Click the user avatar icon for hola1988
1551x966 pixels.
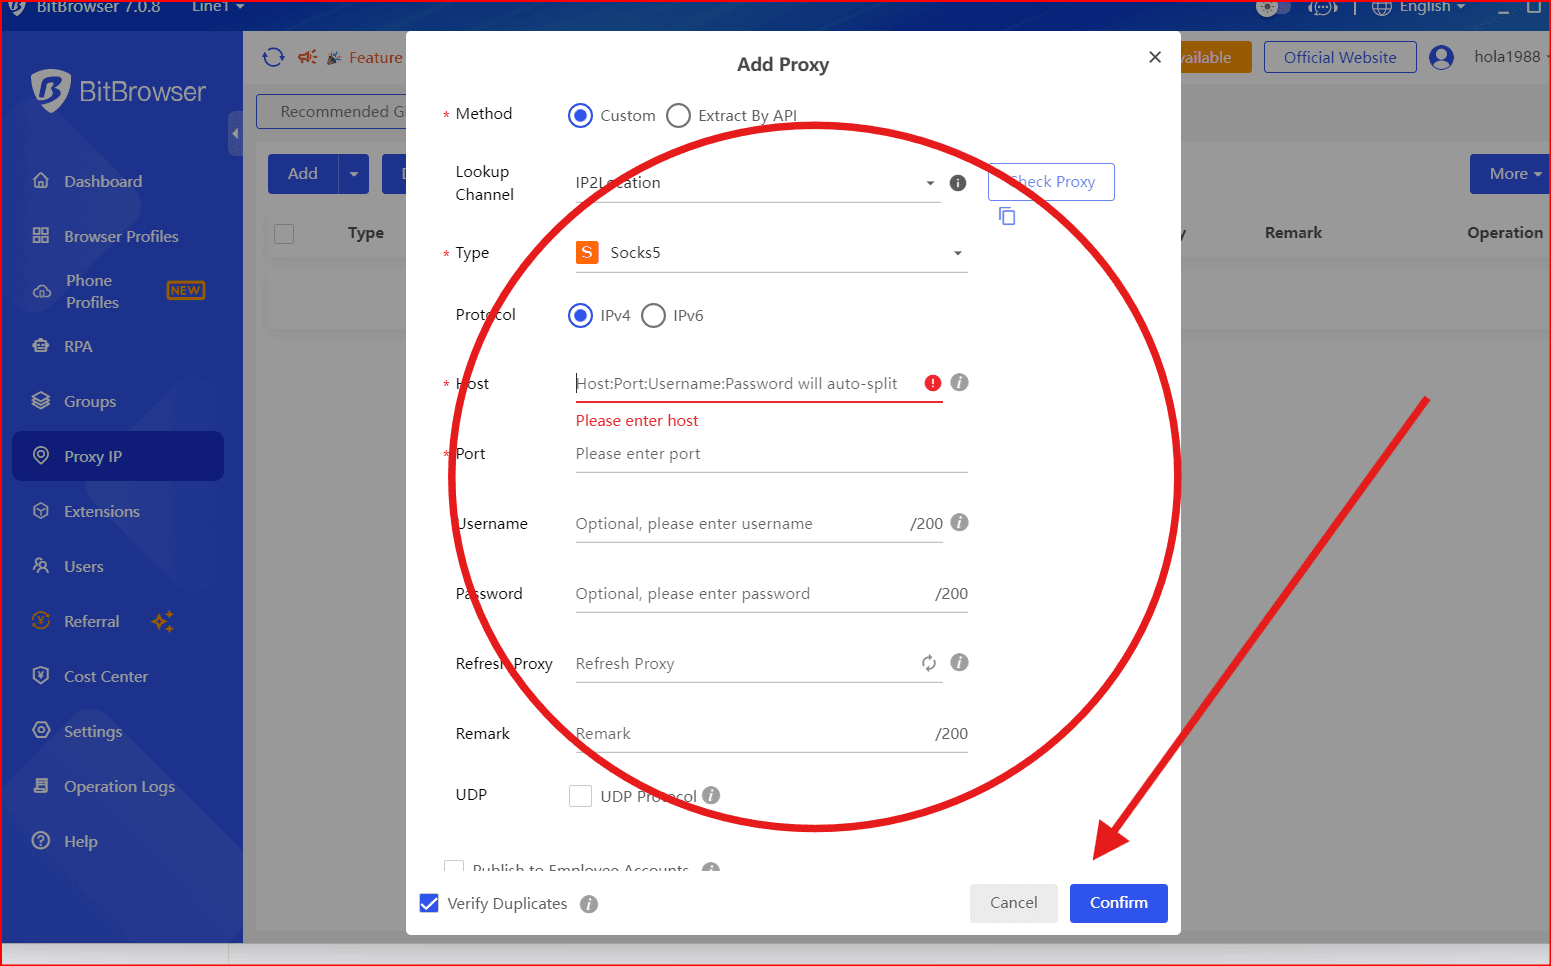1441,58
